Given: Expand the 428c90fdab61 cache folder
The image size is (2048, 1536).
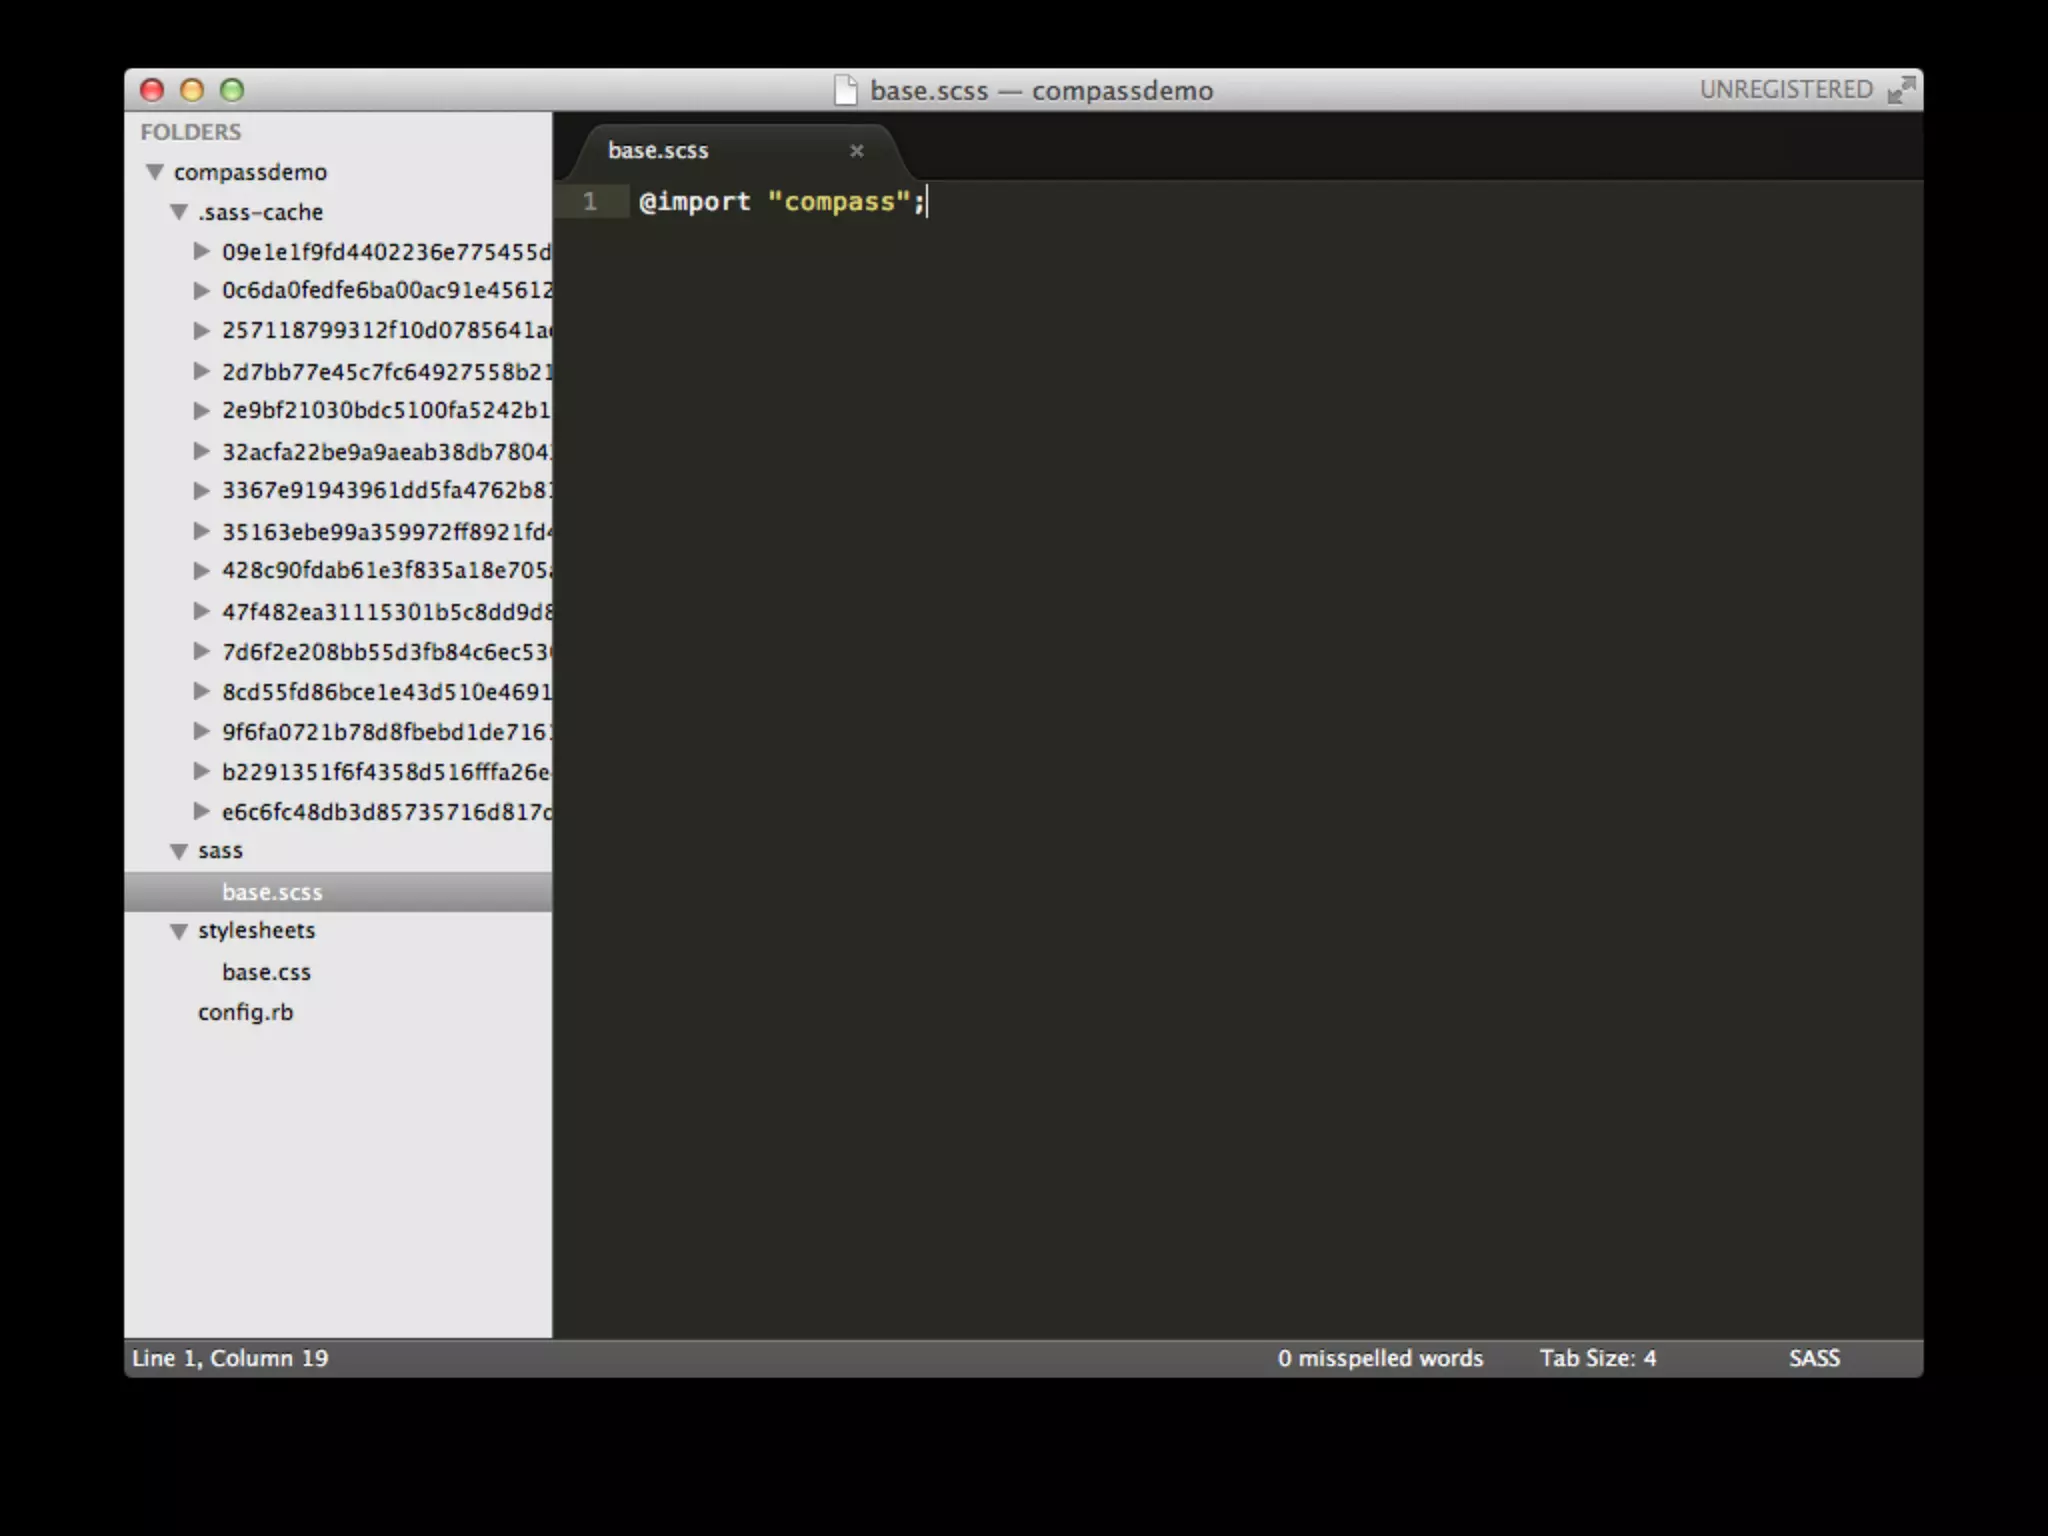Looking at the screenshot, I should point(202,570).
